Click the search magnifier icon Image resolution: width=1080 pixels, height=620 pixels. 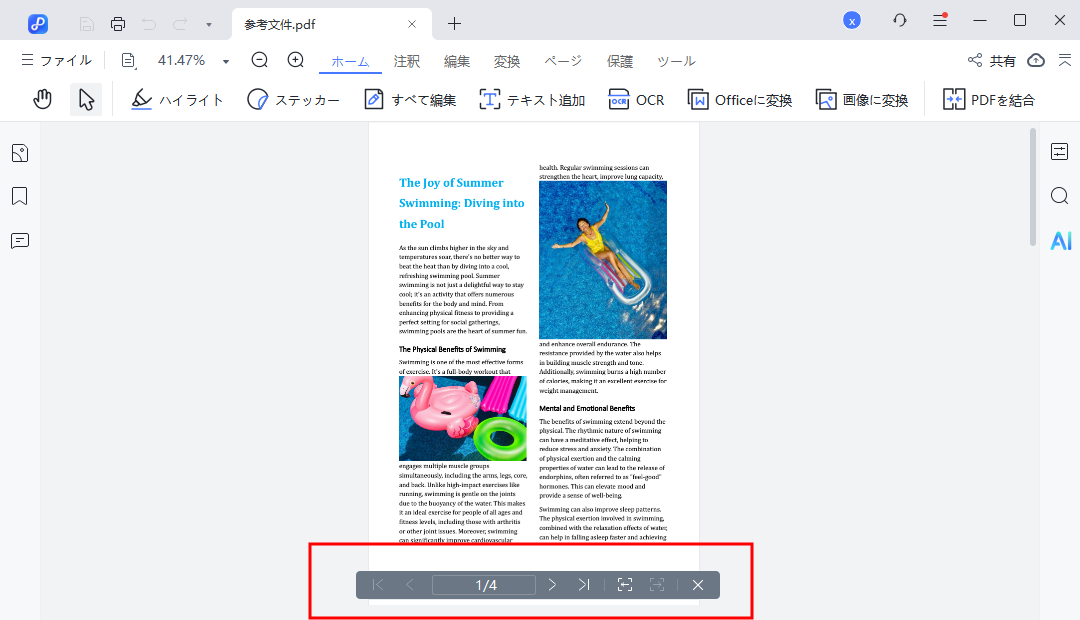click(x=1060, y=196)
